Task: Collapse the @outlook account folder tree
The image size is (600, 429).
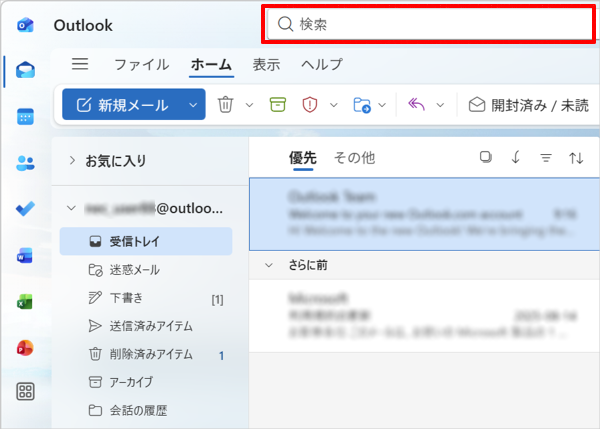Action: pos(71,208)
